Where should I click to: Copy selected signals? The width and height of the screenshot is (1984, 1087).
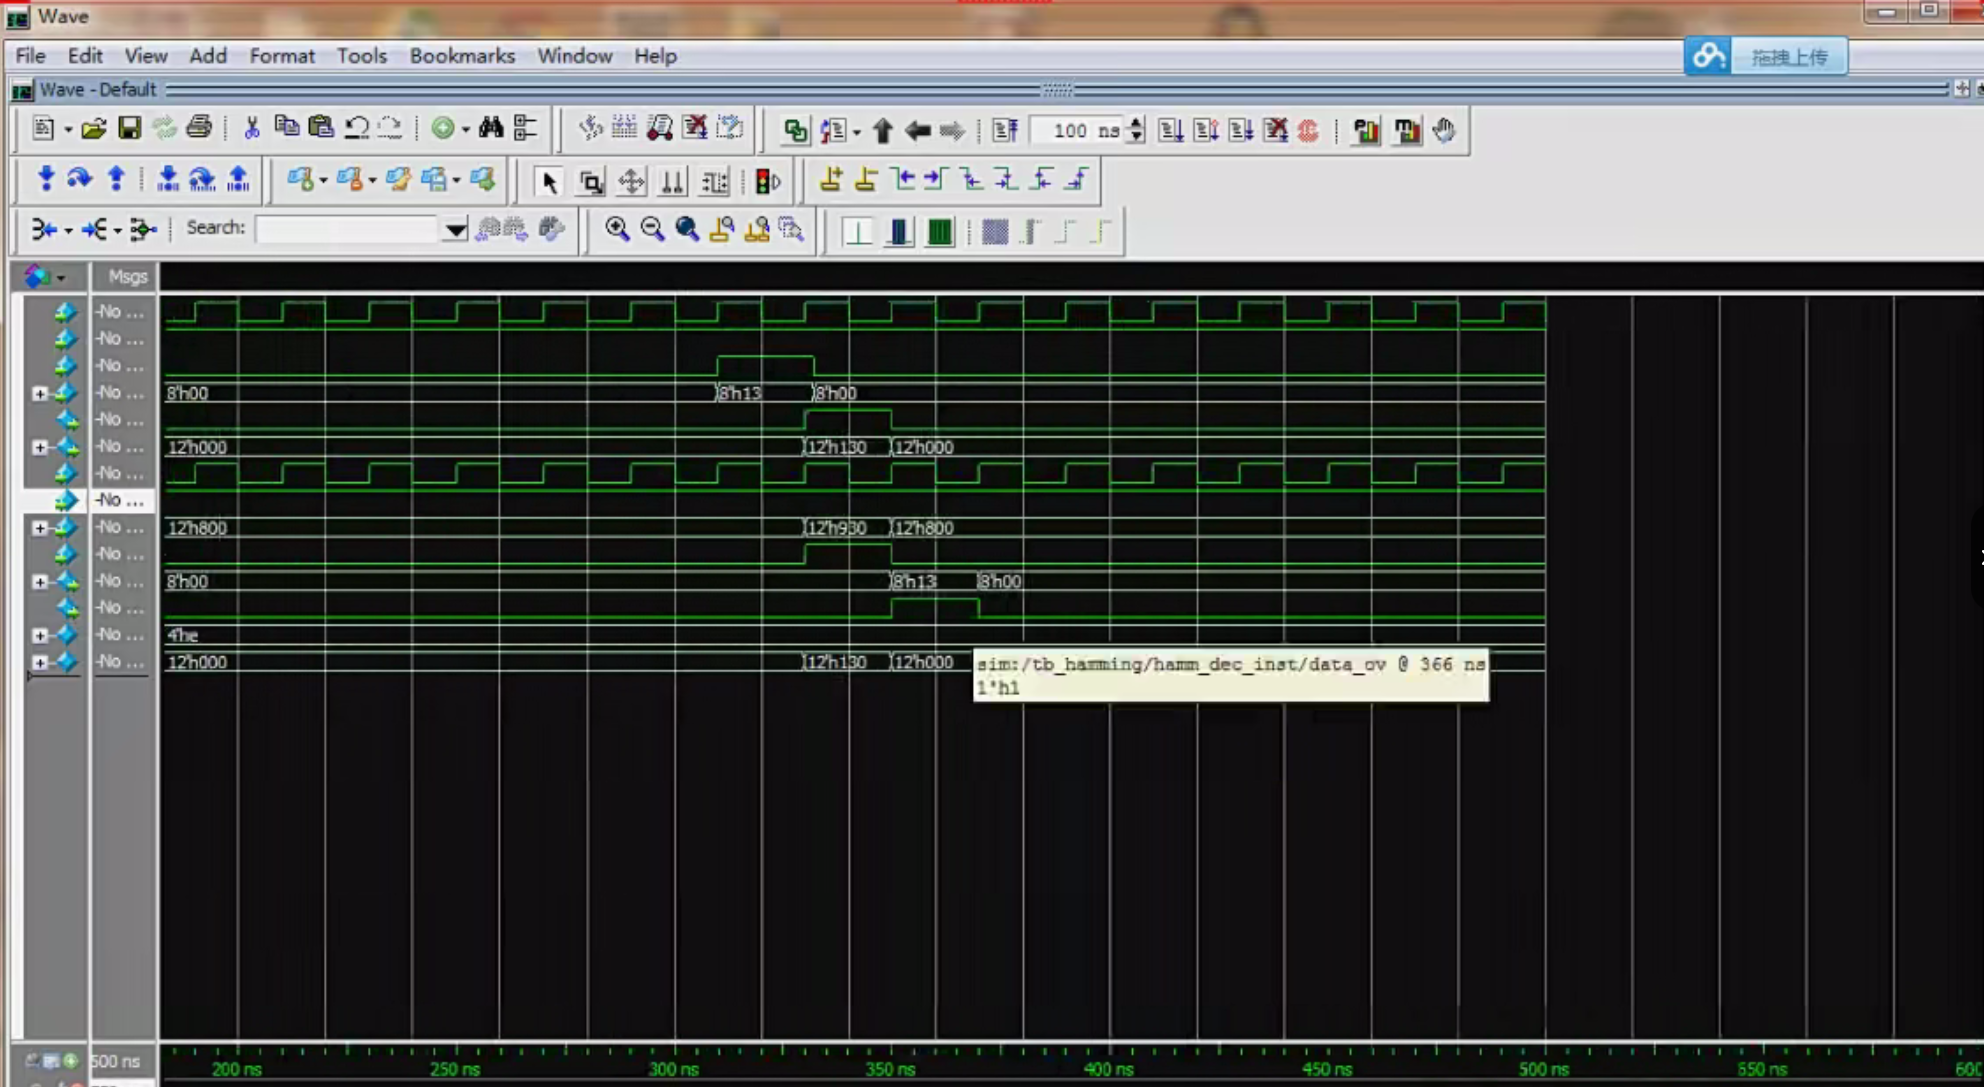tap(286, 128)
